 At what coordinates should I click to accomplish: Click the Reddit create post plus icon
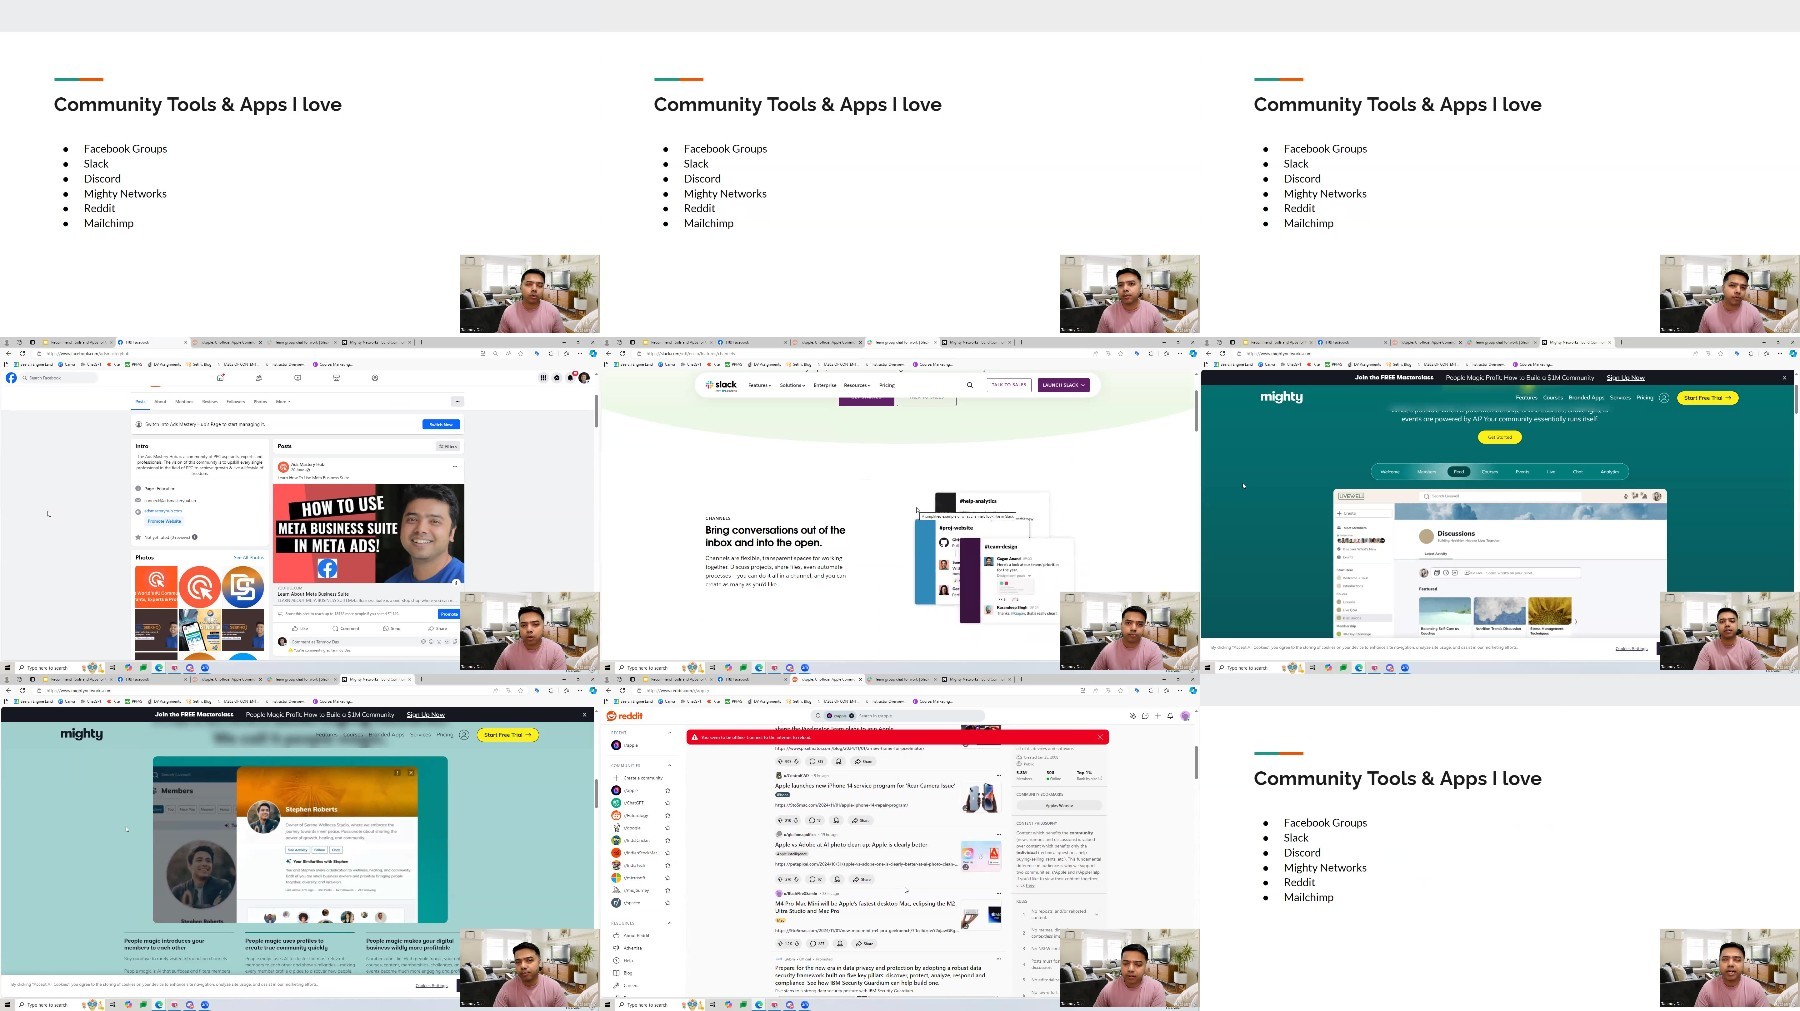1158,716
